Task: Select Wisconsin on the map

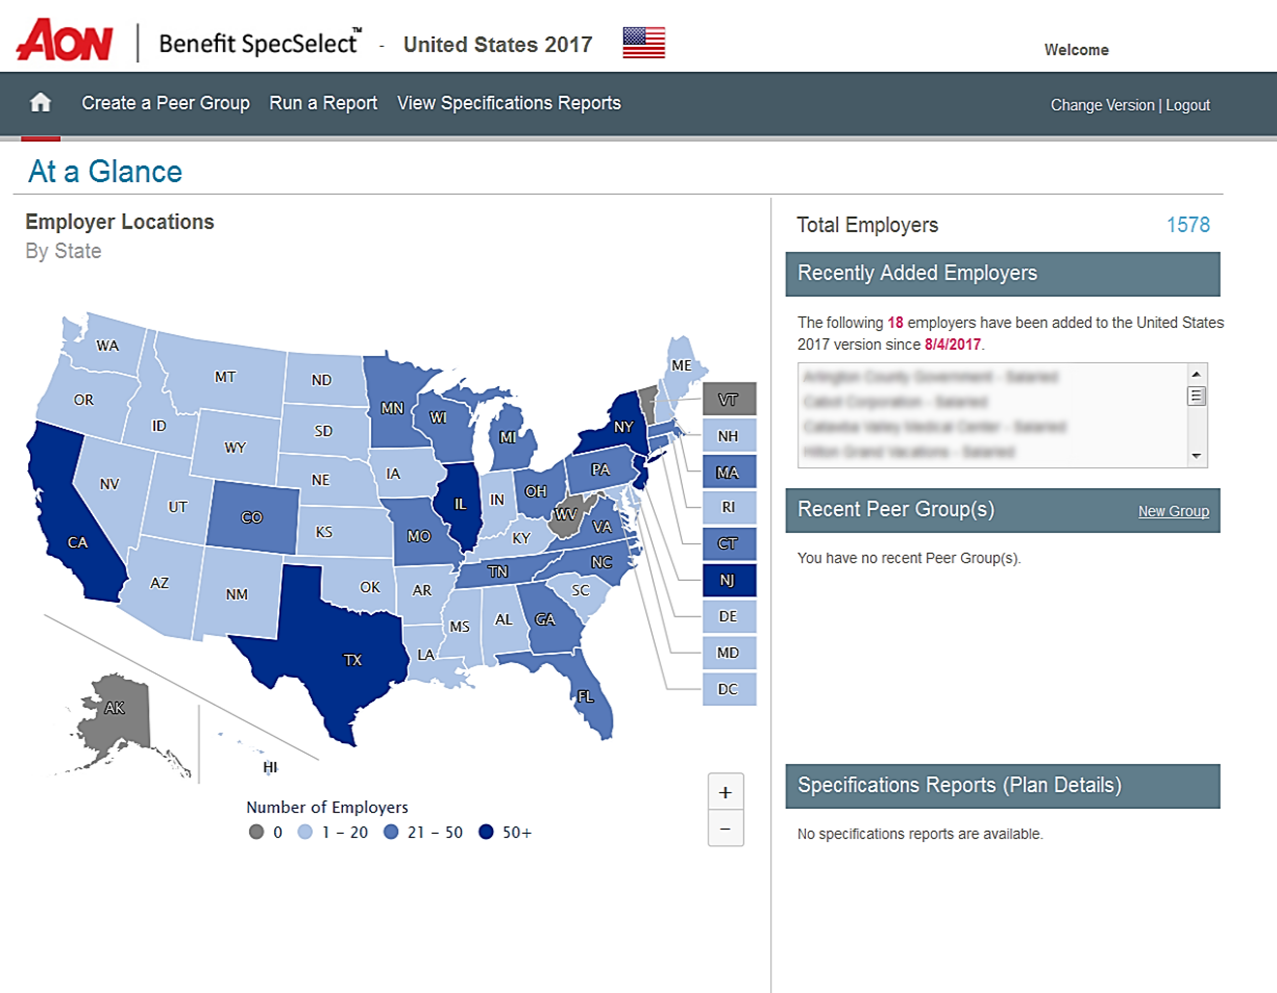Action: coord(438,420)
